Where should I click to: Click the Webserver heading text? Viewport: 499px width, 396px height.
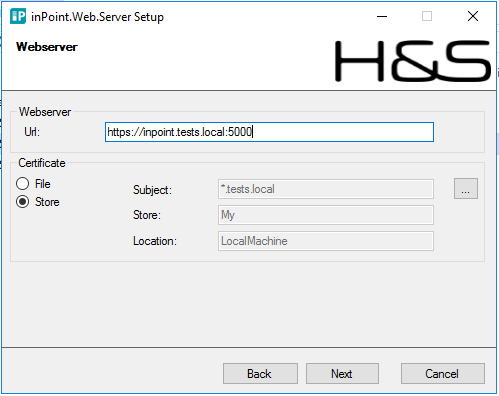point(47,47)
